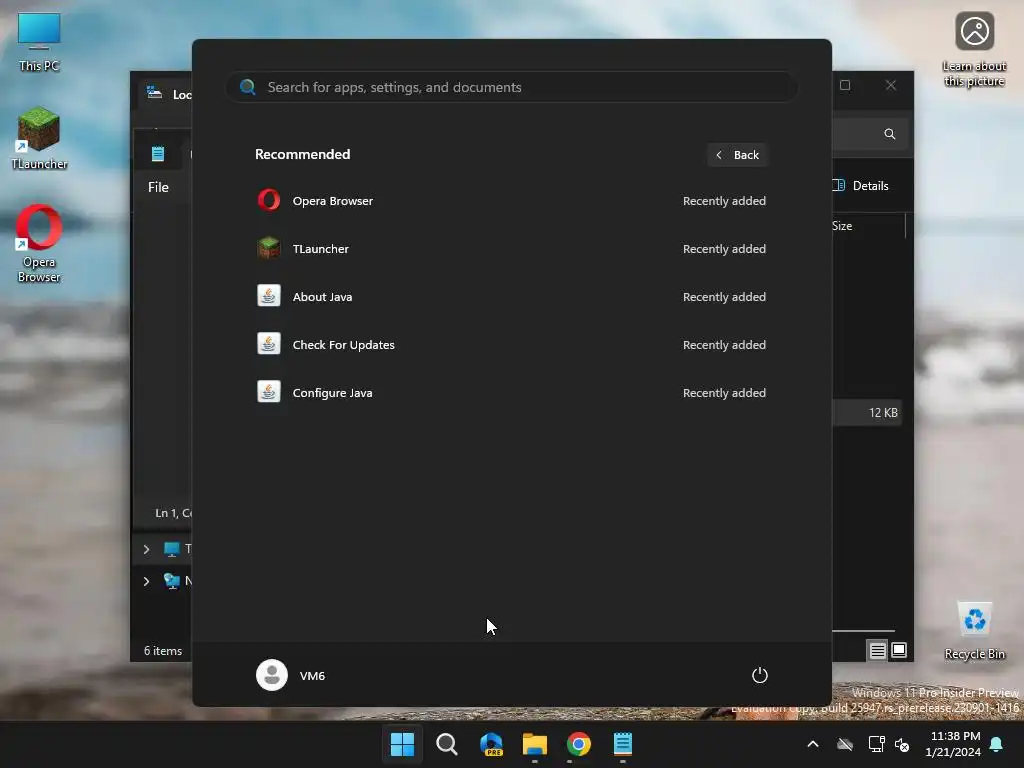
Task: Switch Explorer to large thumbnails view
Action: (x=899, y=650)
